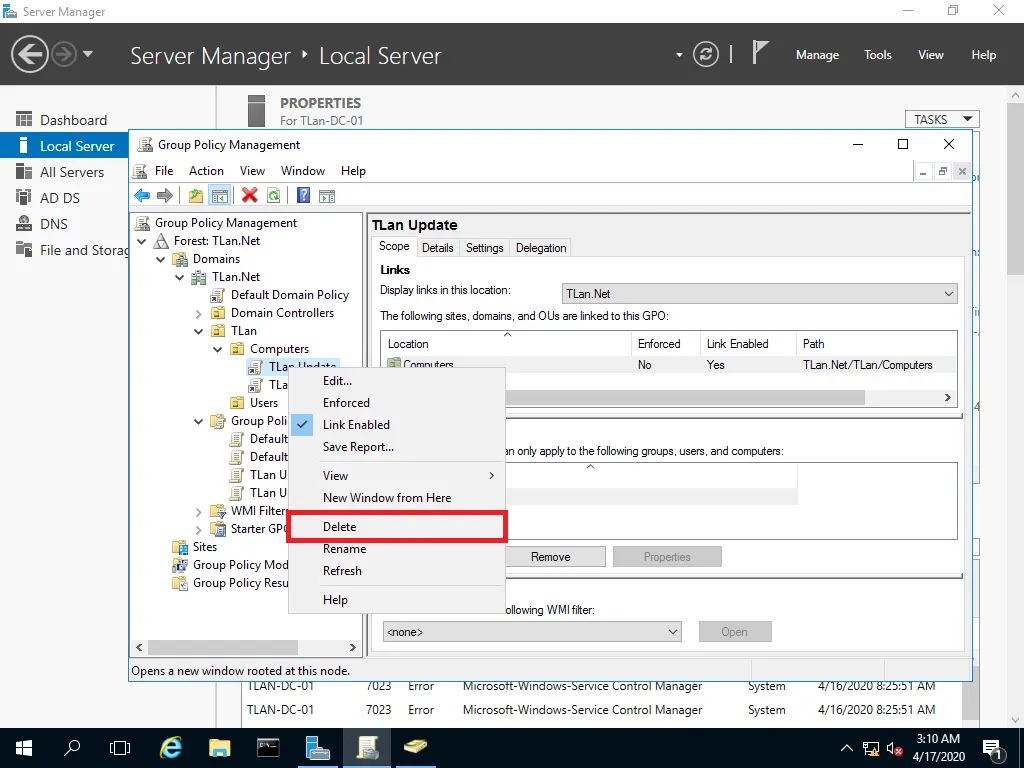The width and height of the screenshot is (1024, 768).
Task: Select the Sites node in tree
Action: pyautogui.click(x=204, y=547)
